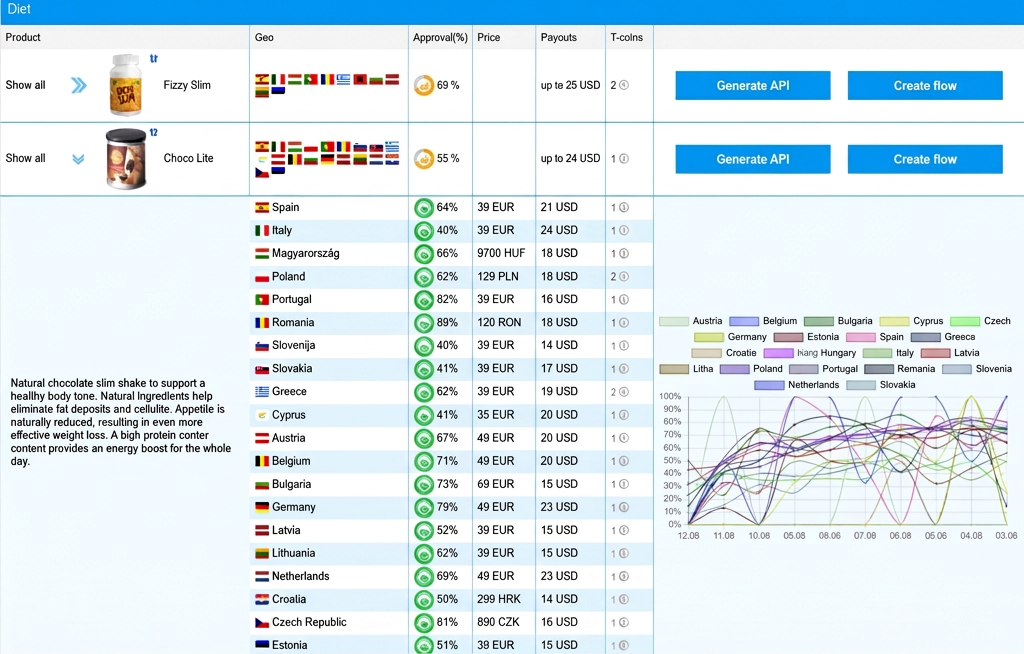Click Create flow for Fizzy Slim

[925, 86]
